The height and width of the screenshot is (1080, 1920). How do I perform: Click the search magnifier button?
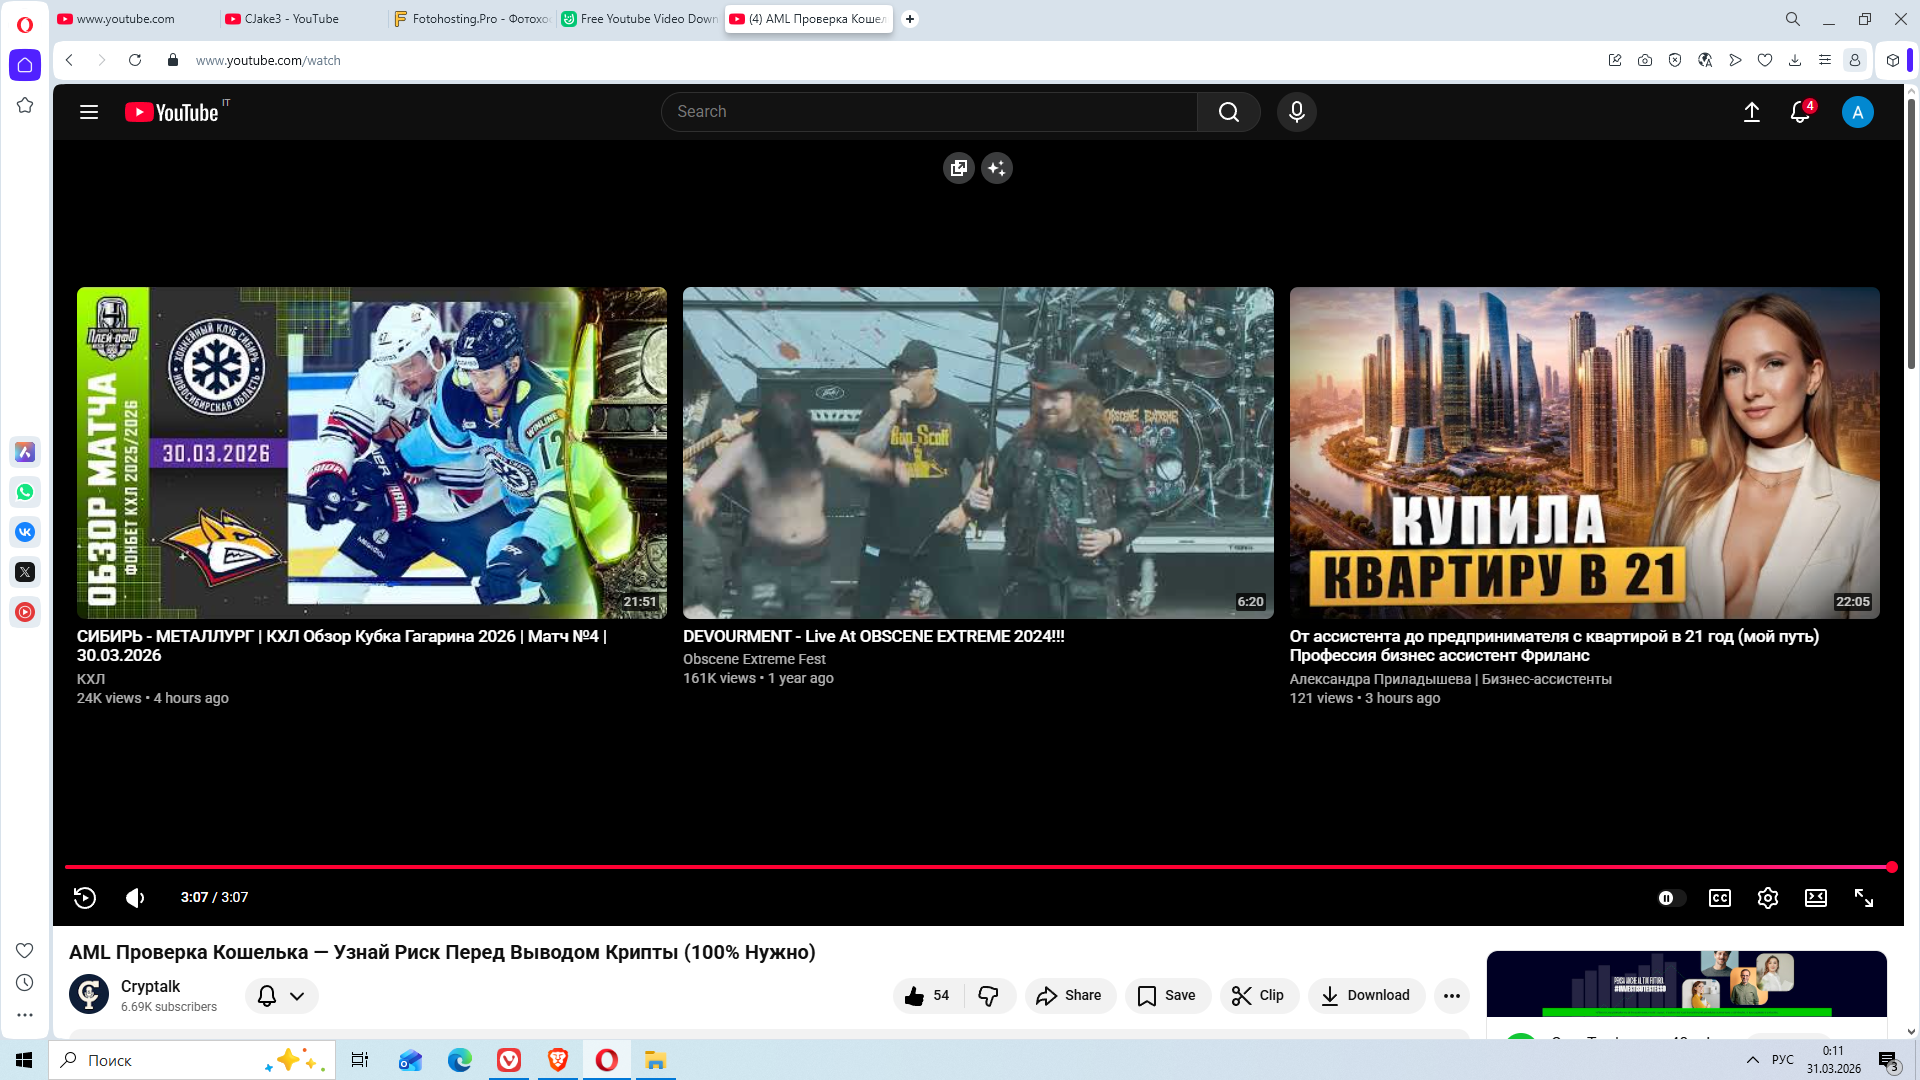[1228, 112]
